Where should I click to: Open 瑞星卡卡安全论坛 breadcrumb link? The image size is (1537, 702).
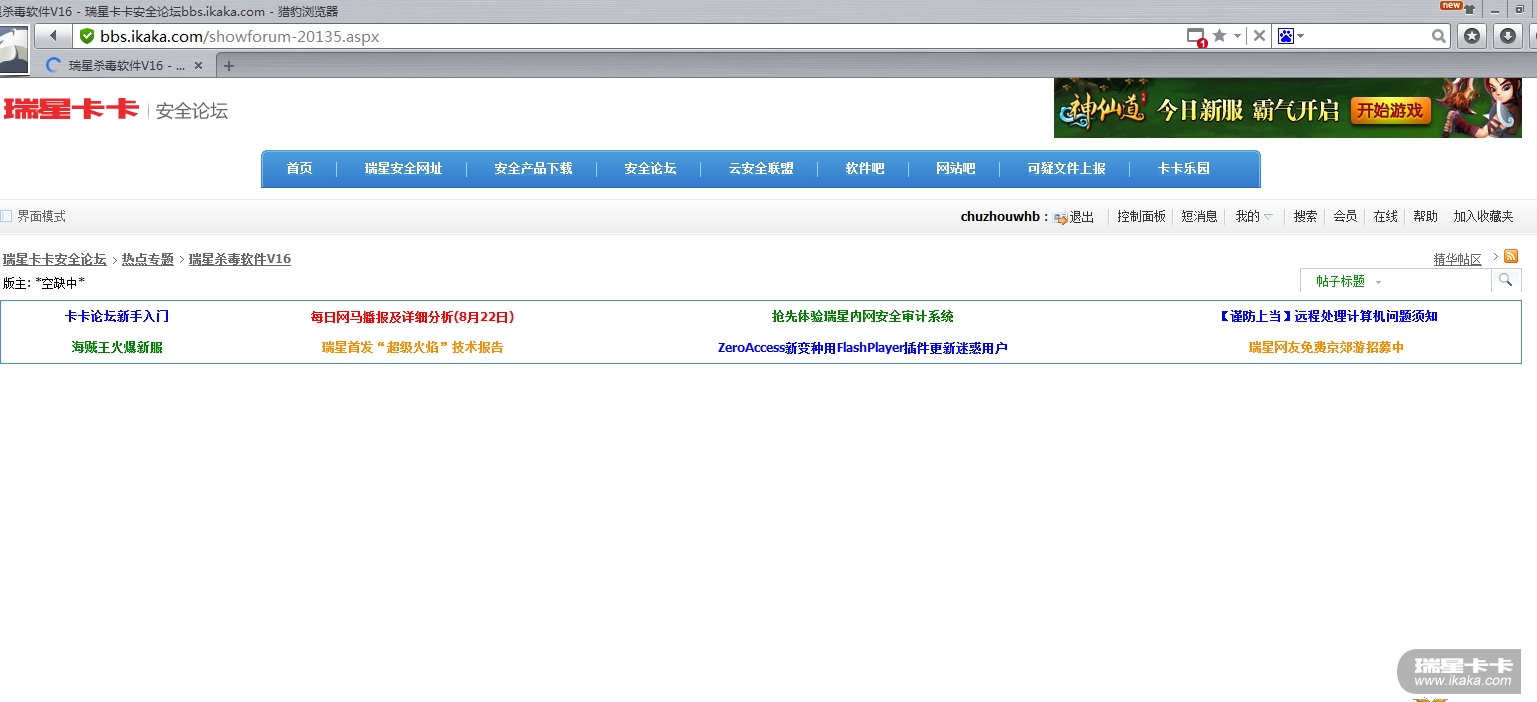[x=54, y=259]
